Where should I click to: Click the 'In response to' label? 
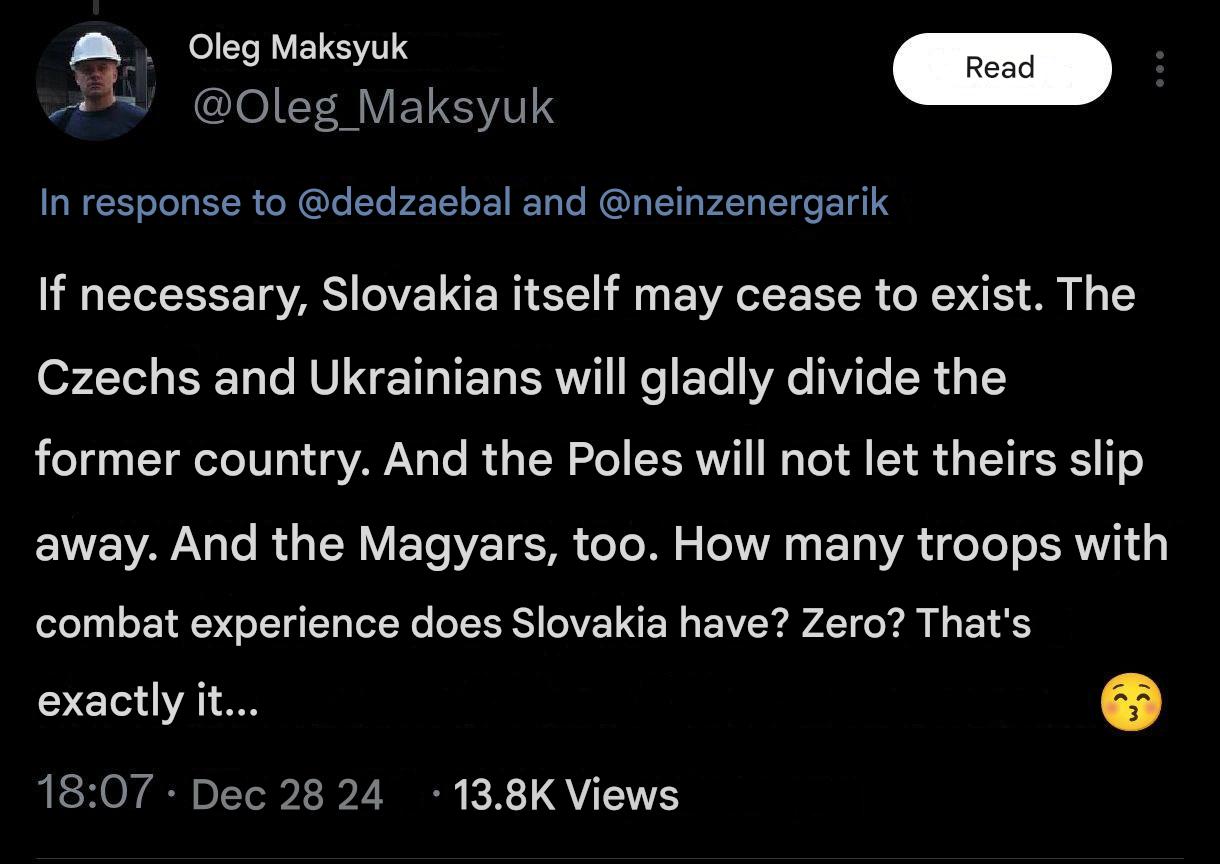(162, 203)
